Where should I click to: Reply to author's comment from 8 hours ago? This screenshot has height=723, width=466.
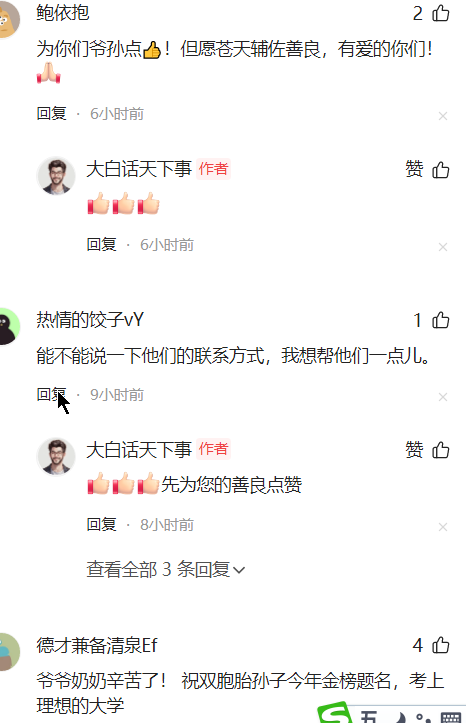click(x=101, y=525)
